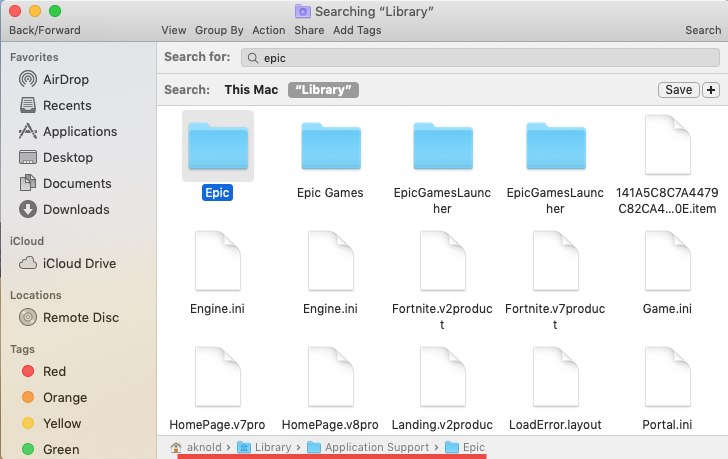Open the Group By toolbar menu

[x=219, y=30]
